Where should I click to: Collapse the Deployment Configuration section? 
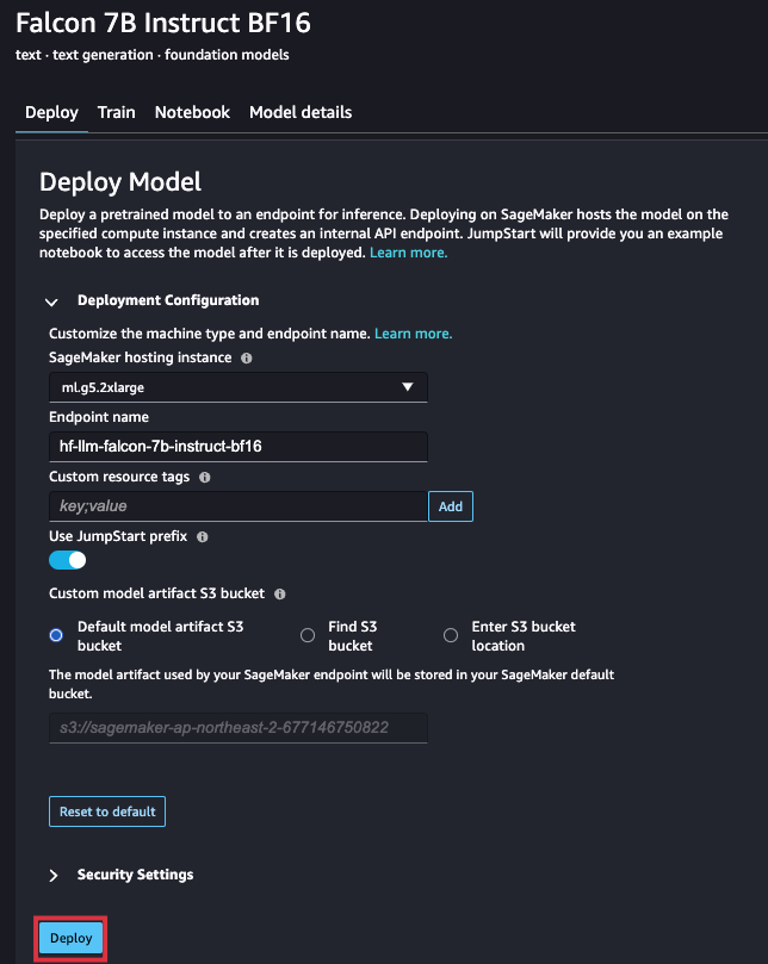(52, 301)
